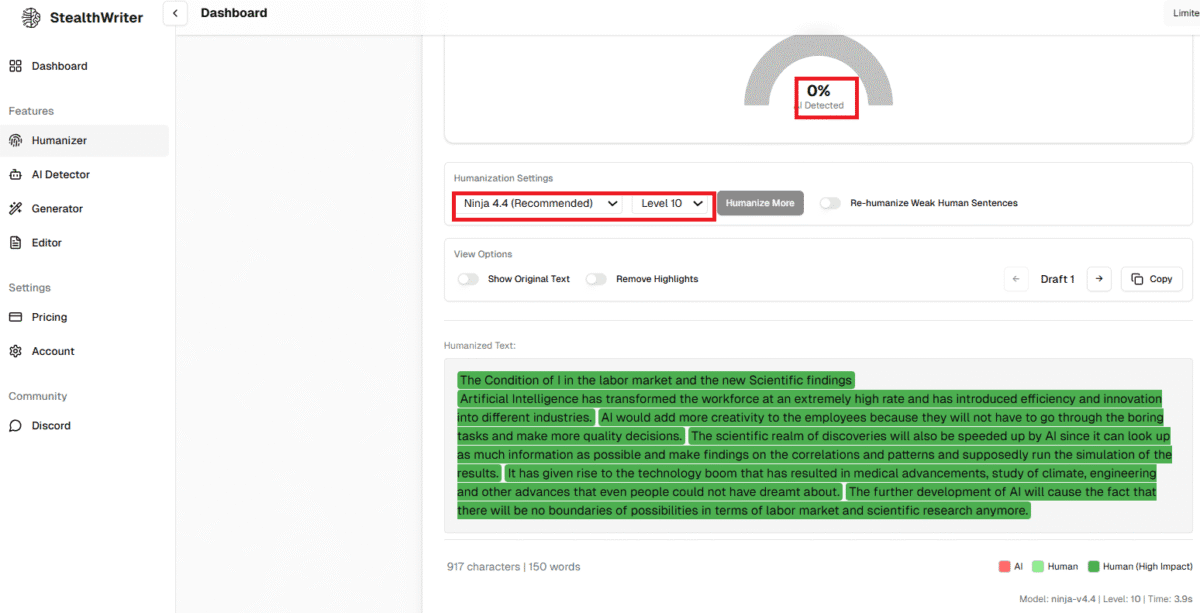Click the Dashboard page title tab
The width and height of the screenshot is (1200, 613).
233,12
